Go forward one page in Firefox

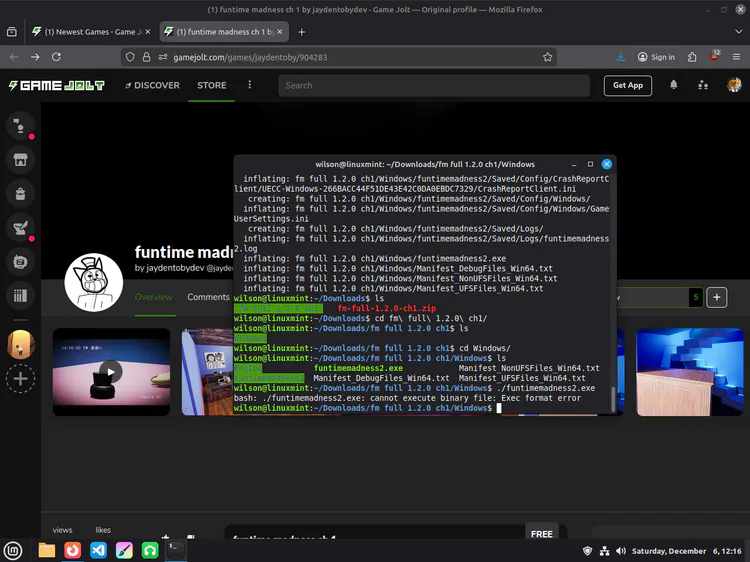[x=35, y=57]
